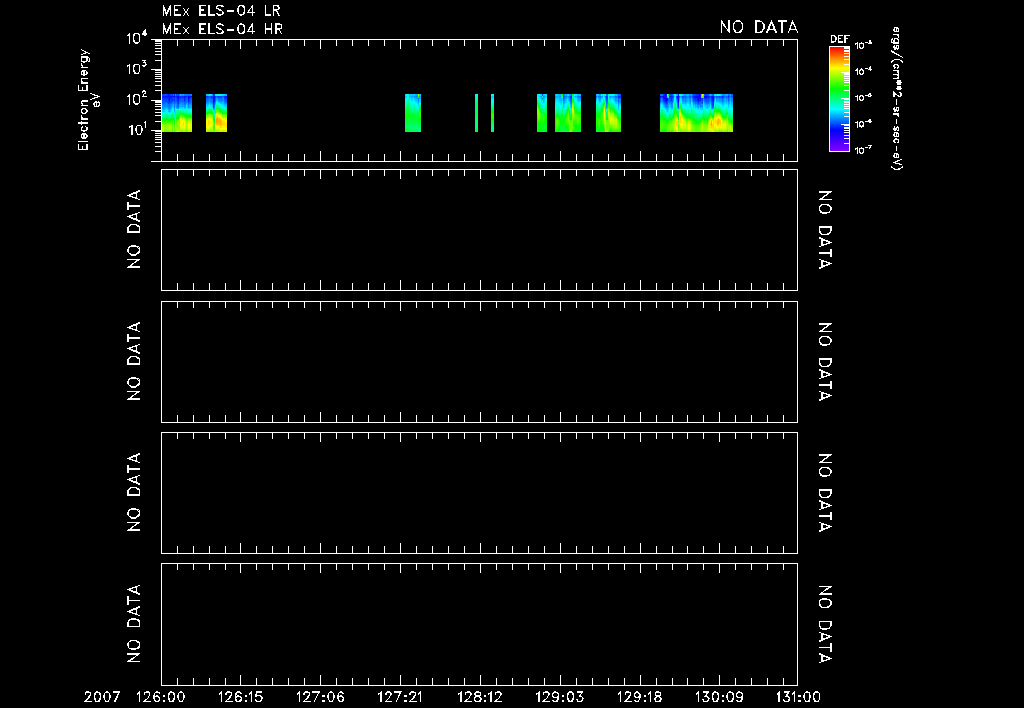Click the wide data block spanning 130:09
This screenshot has height=708, width=1024.
(696, 113)
